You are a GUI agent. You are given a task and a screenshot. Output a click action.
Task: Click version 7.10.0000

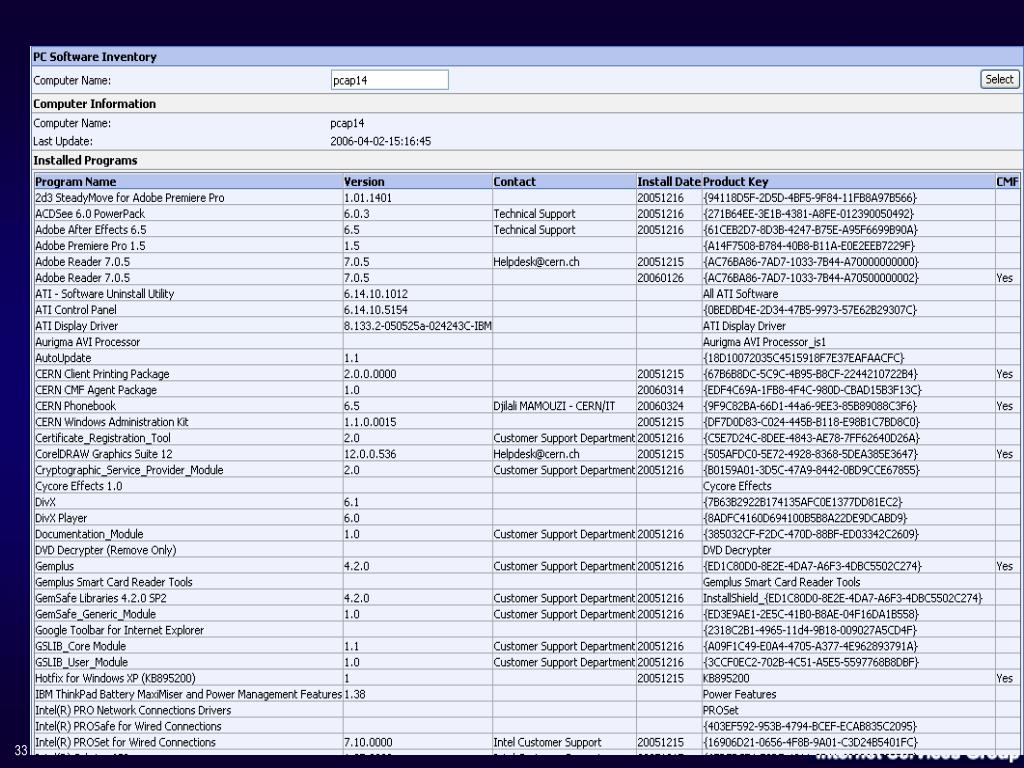tap(368, 742)
